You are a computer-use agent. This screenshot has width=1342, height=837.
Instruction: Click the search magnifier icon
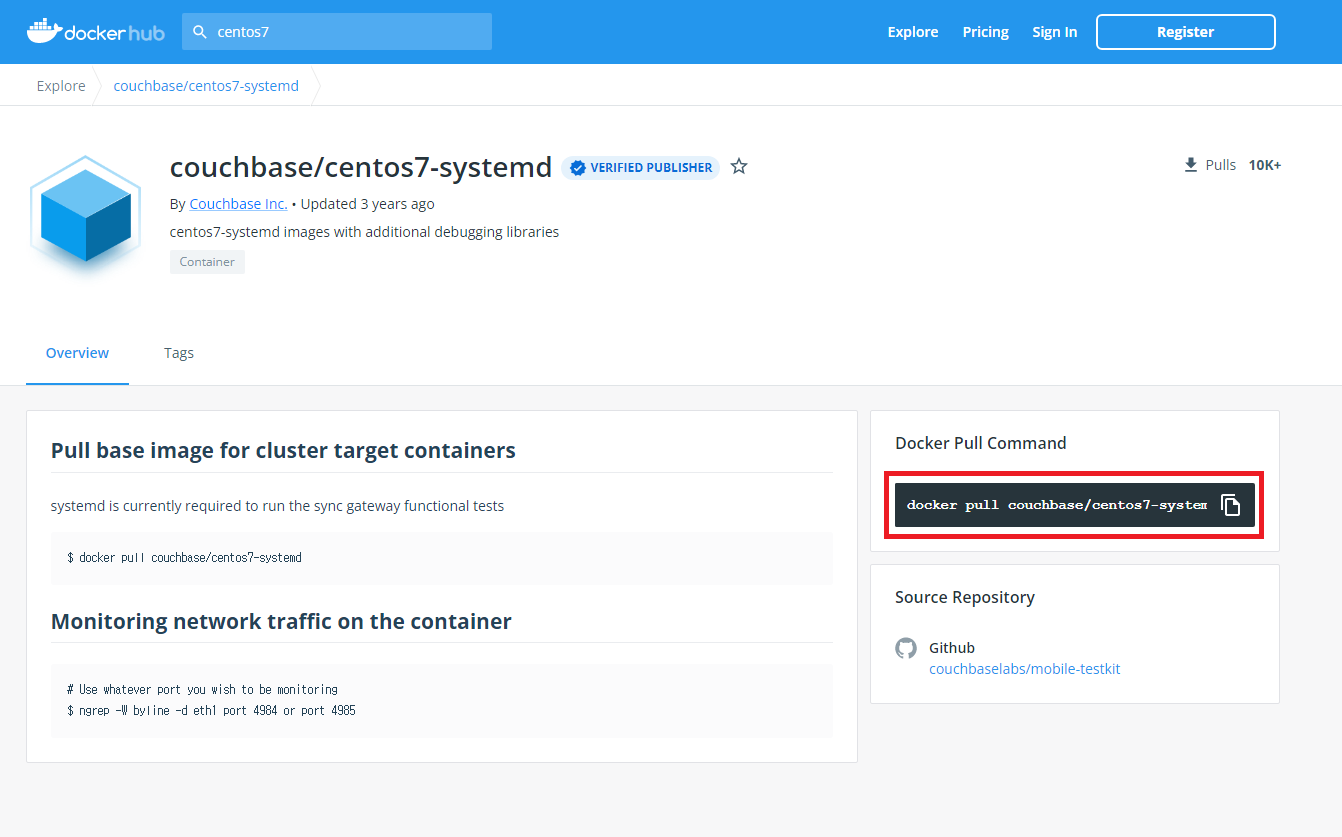201,32
